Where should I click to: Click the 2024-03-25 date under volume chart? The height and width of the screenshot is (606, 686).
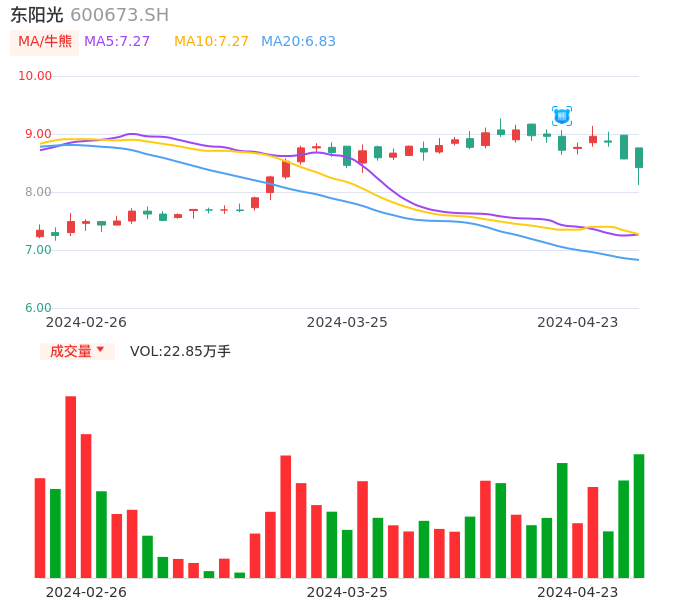click(347, 592)
